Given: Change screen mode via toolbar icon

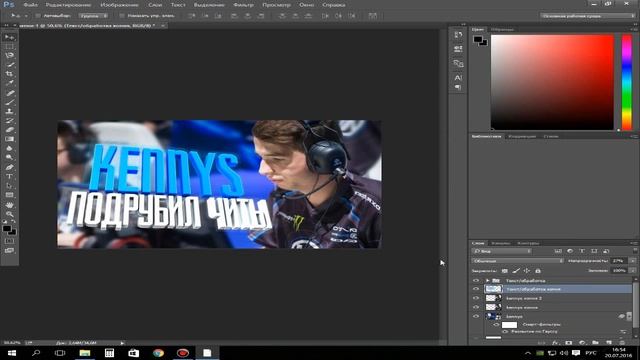Looking at the screenshot, I should [x=9, y=251].
